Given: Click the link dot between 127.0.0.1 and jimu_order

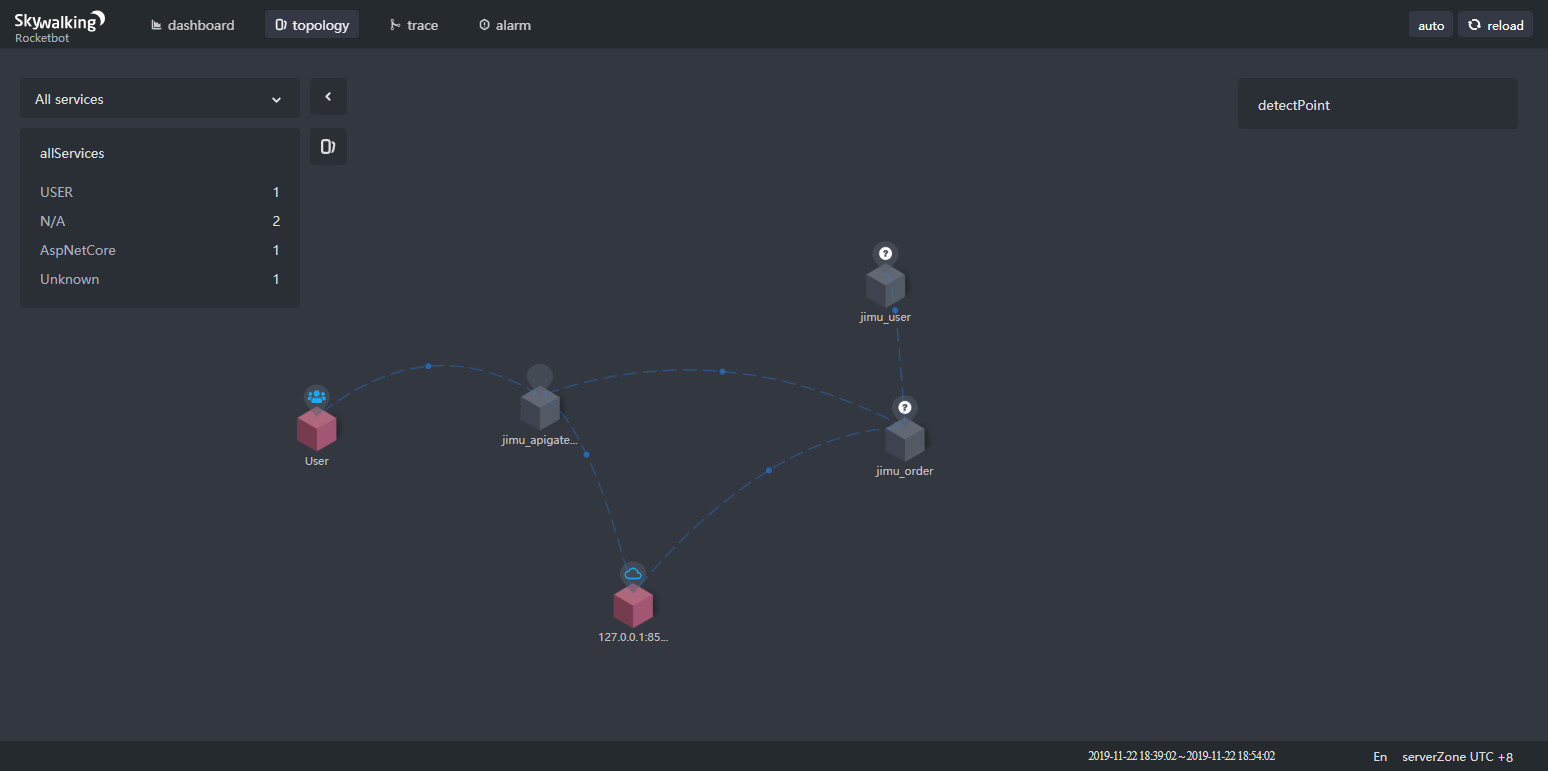Looking at the screenshot, I should pyautogui.click(x=769, y=470).
